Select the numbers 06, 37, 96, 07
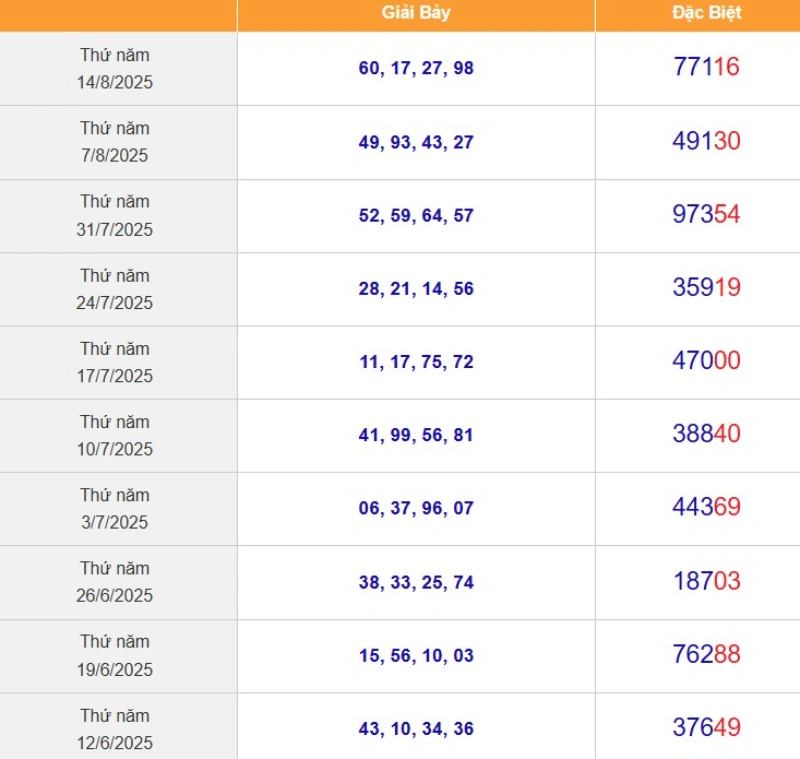The width and height of the screenshot is (800, 759). 416,508
